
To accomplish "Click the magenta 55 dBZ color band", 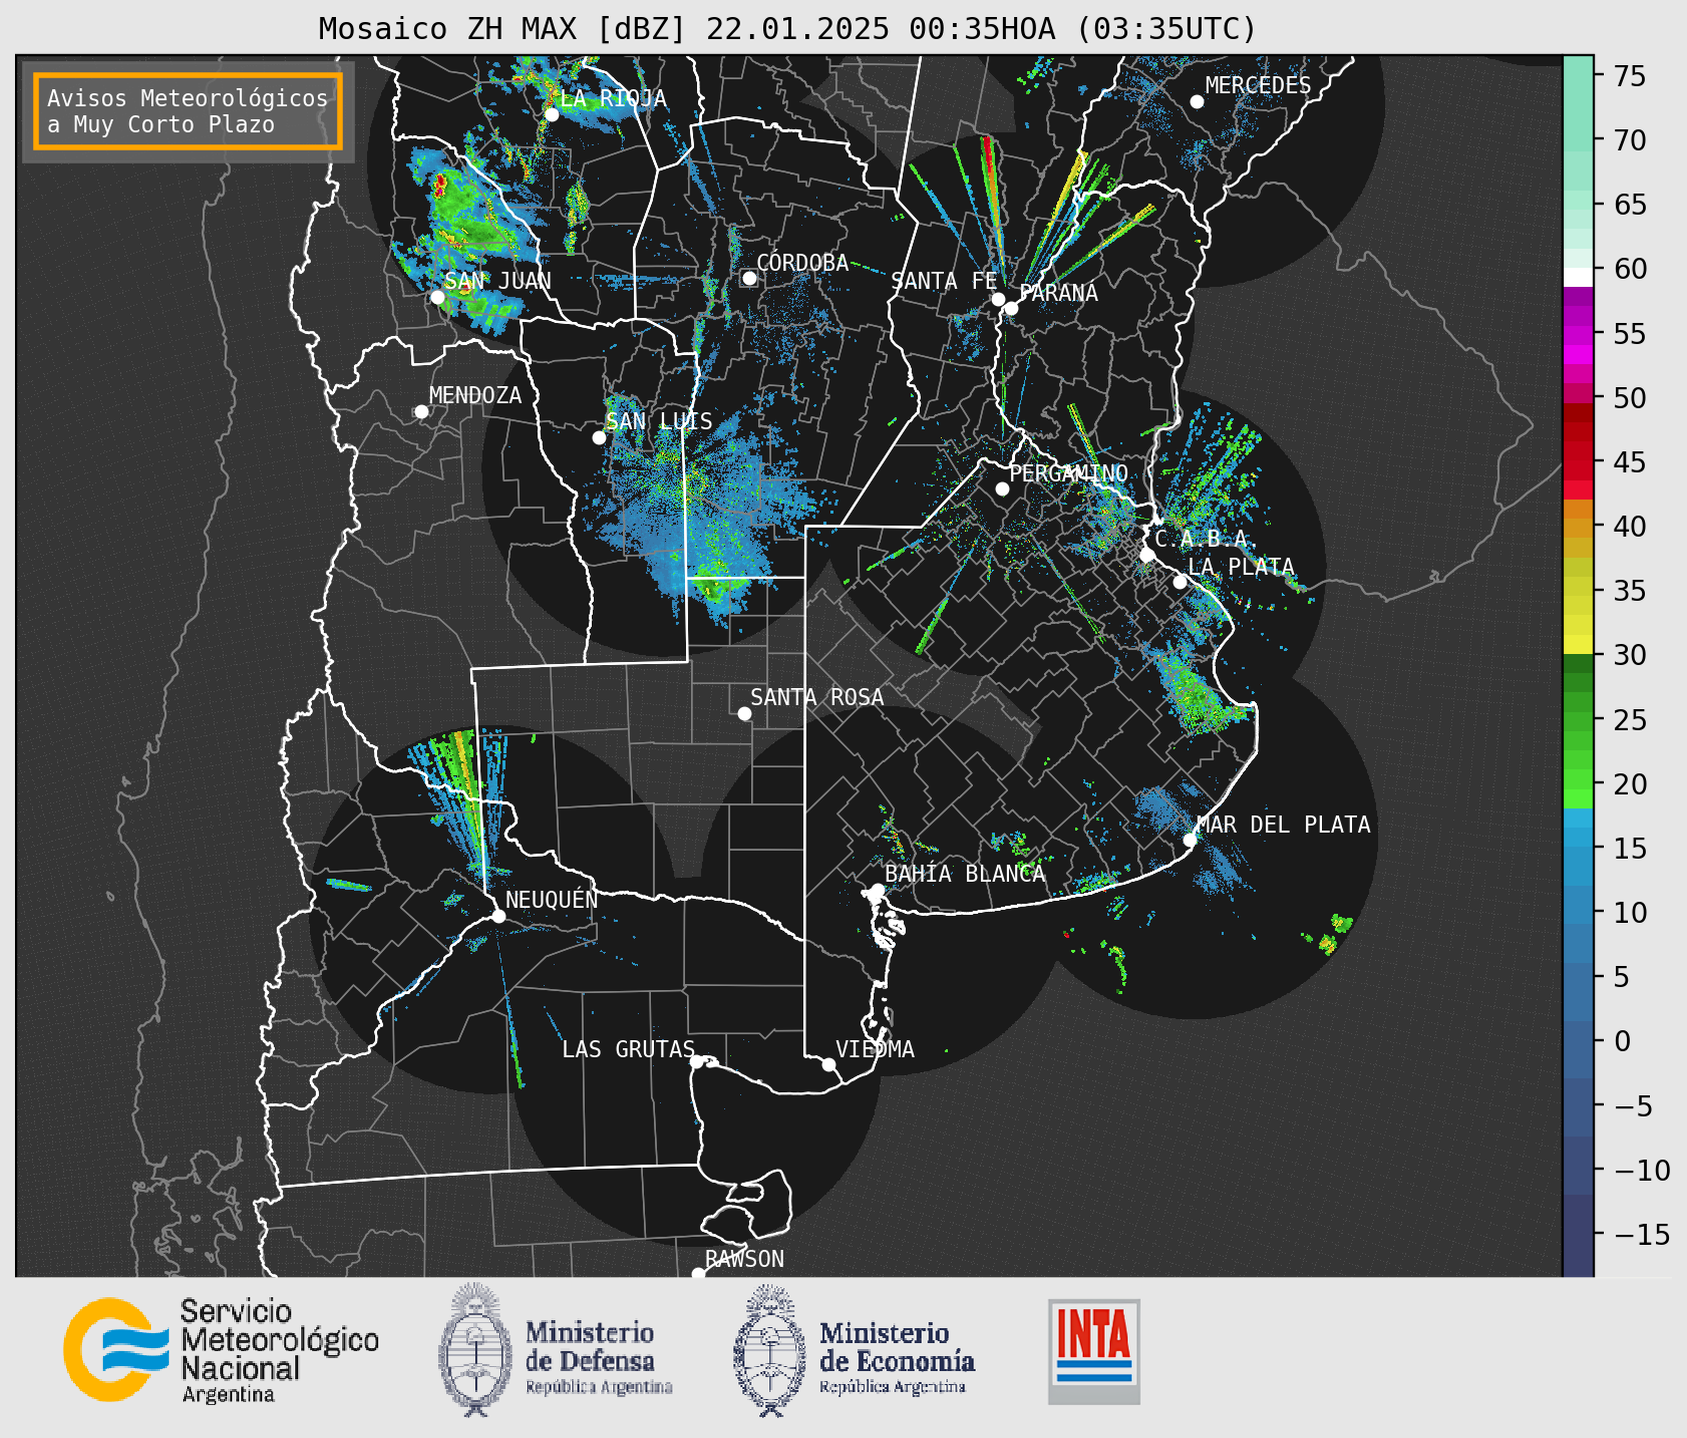I will point(1578,335).
